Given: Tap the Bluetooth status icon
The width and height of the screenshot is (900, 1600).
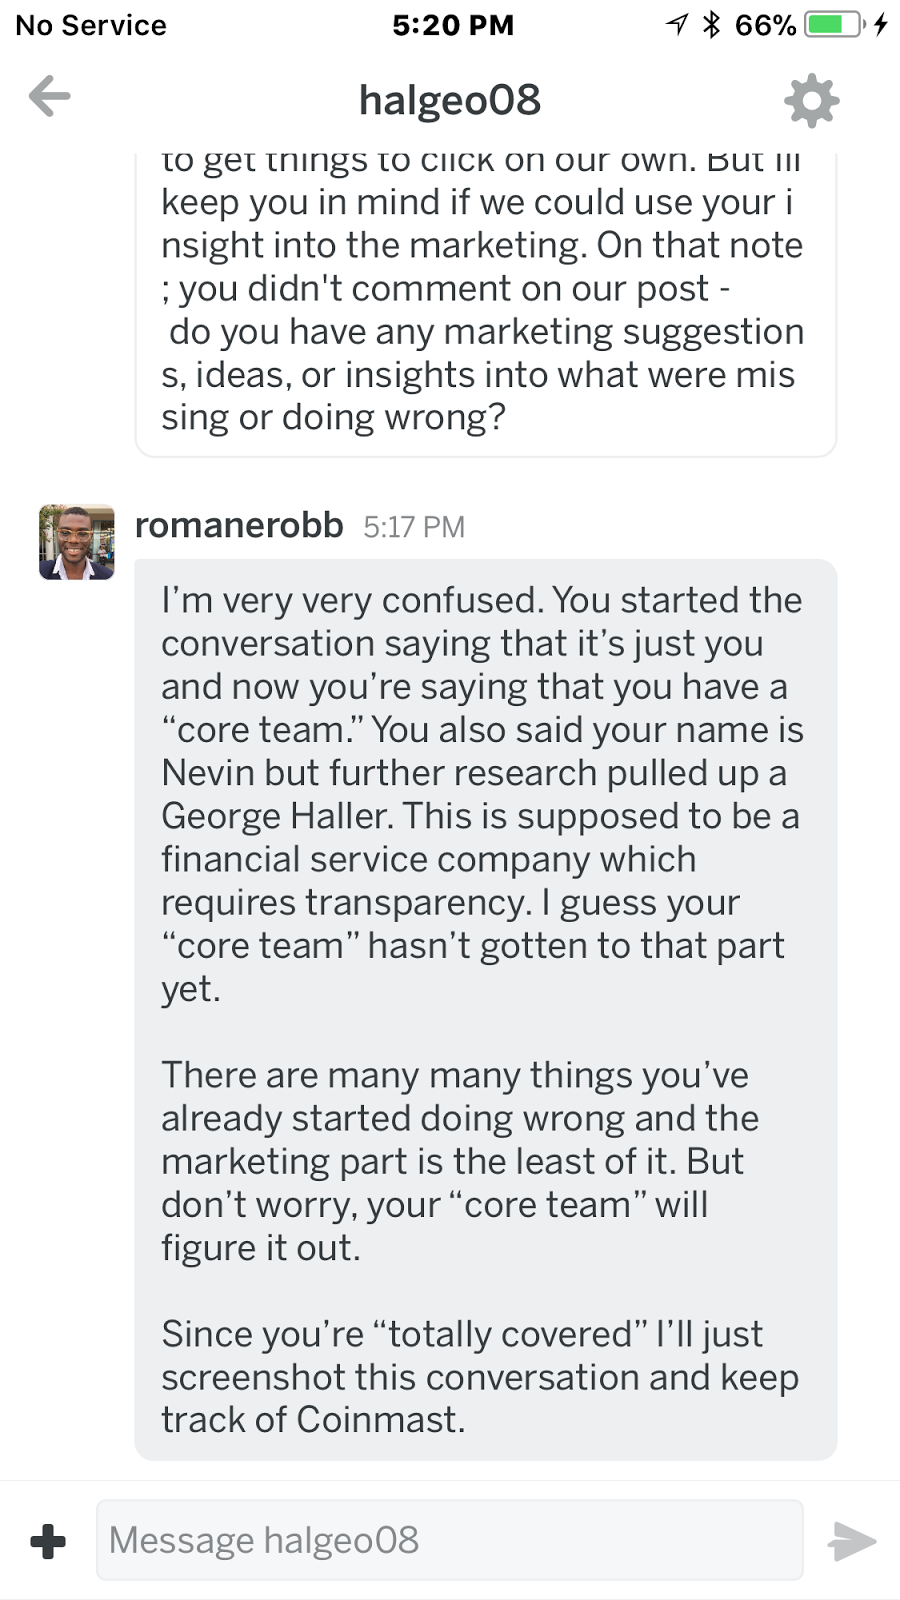Looking at the screenshot, I should tap(711, 25).
